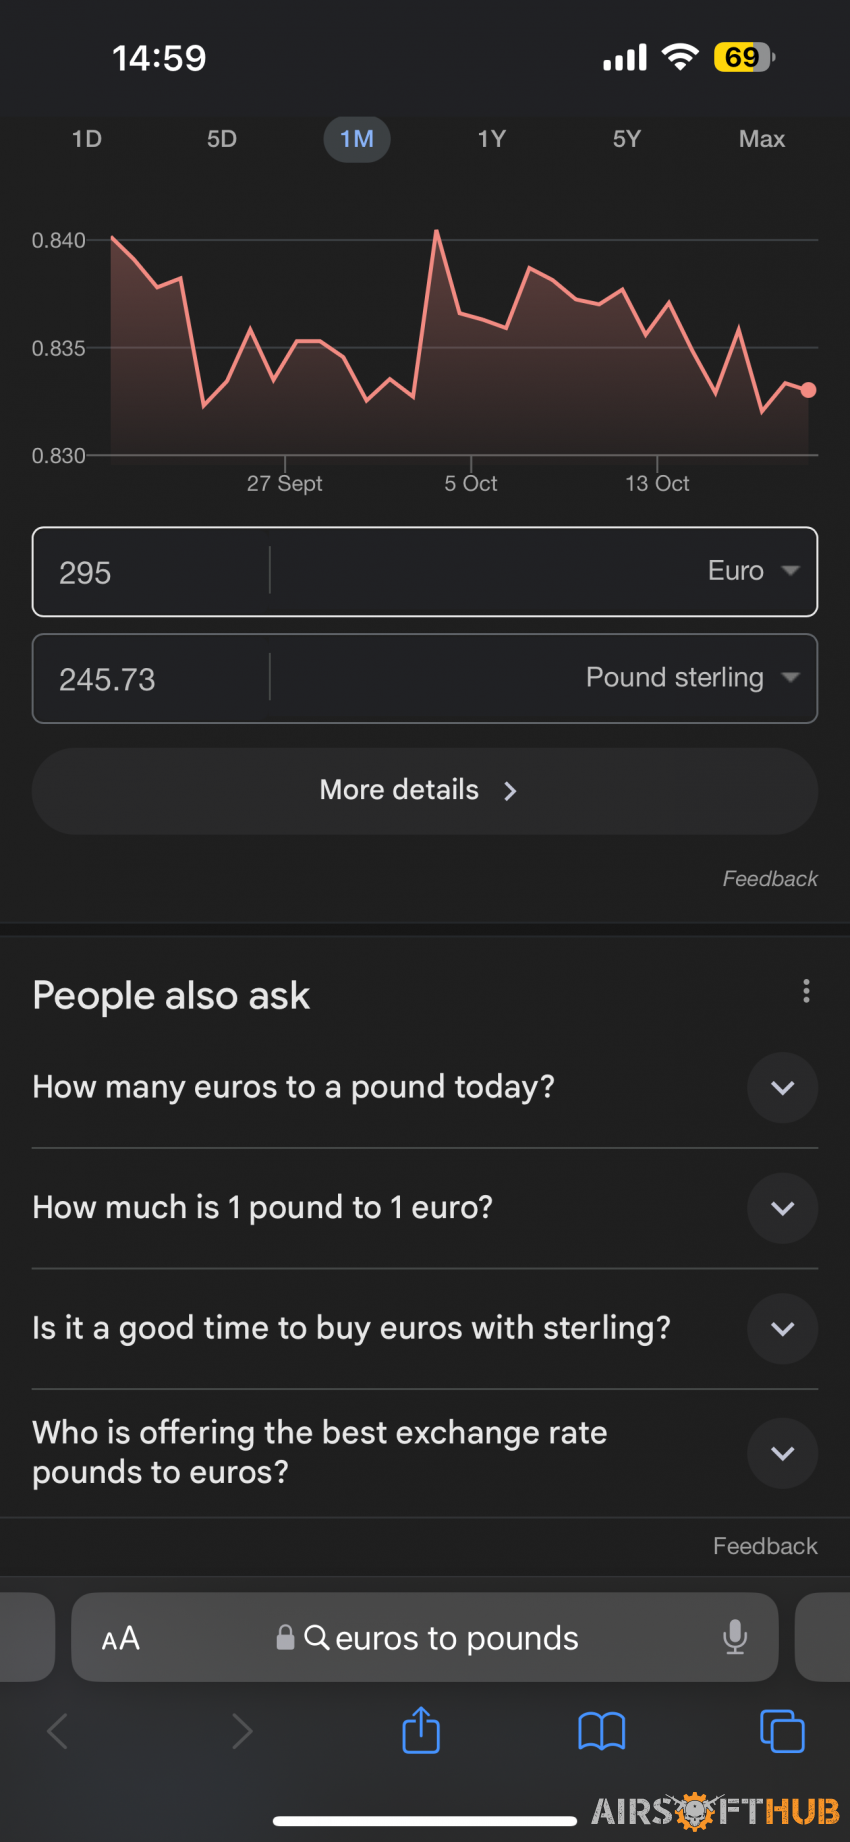This screenshot has height=1842, width=850.
Task: Click the italic Feedback link under converter
Action: click(x=770, y=879)
